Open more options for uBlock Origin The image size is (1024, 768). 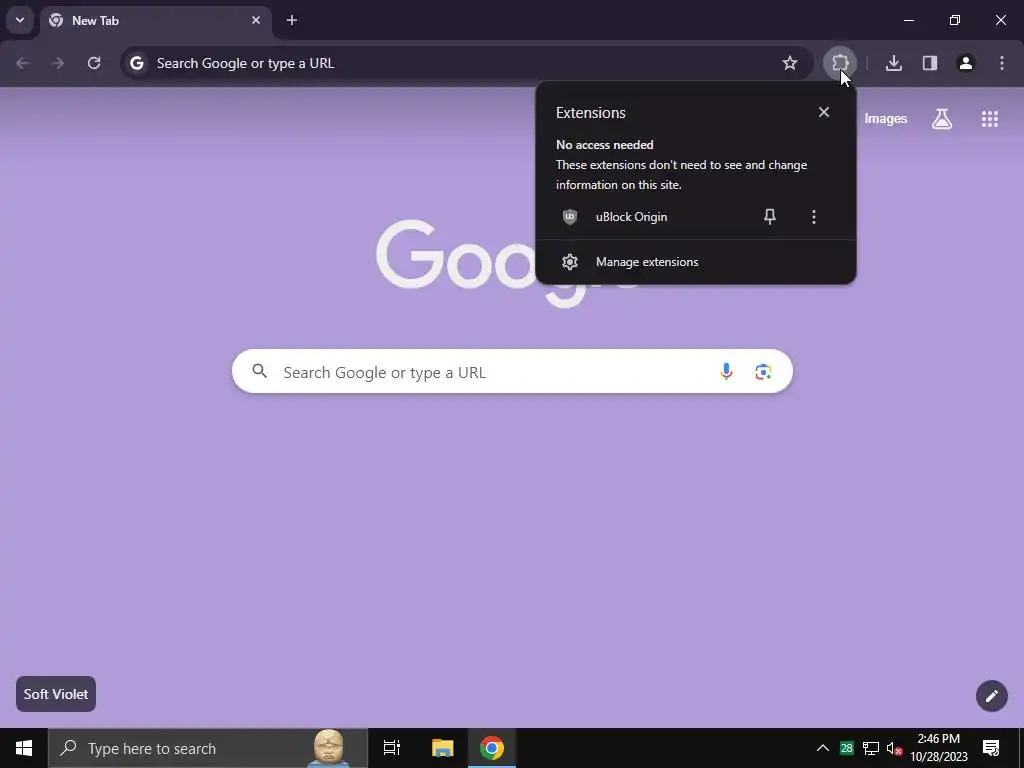click(x=813, y=217)
